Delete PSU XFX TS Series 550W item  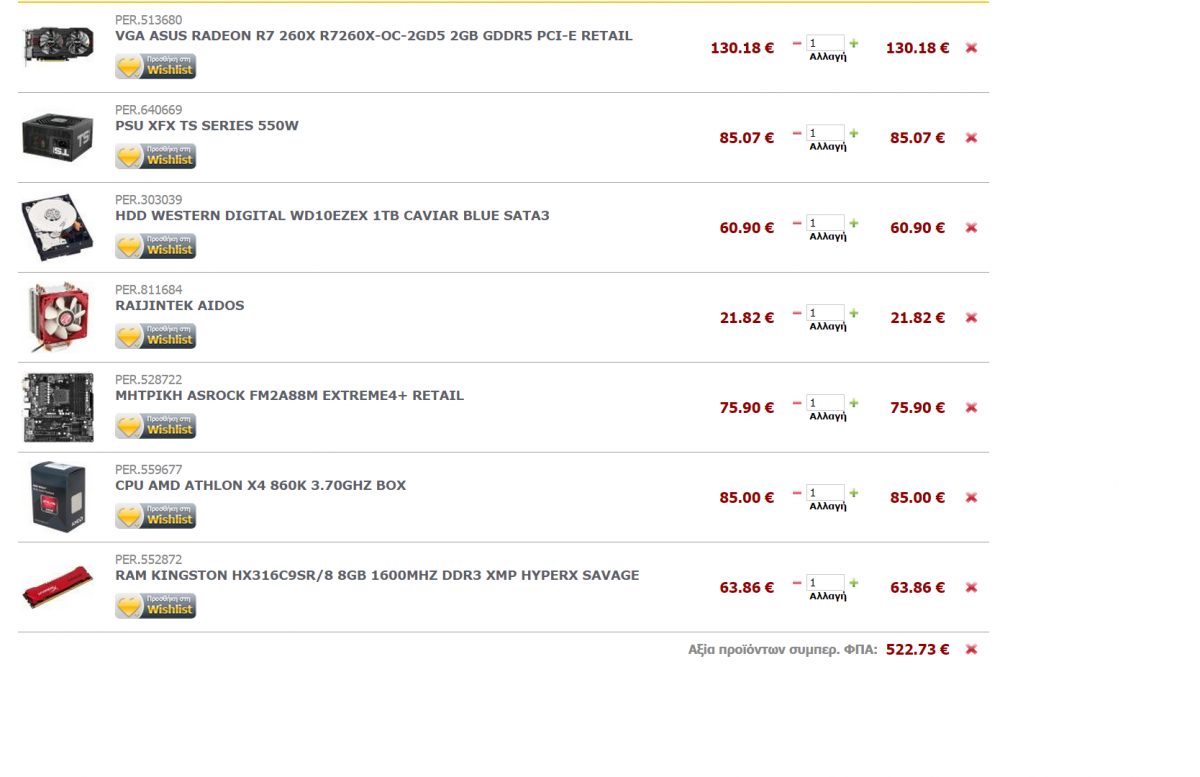point(971,138)
